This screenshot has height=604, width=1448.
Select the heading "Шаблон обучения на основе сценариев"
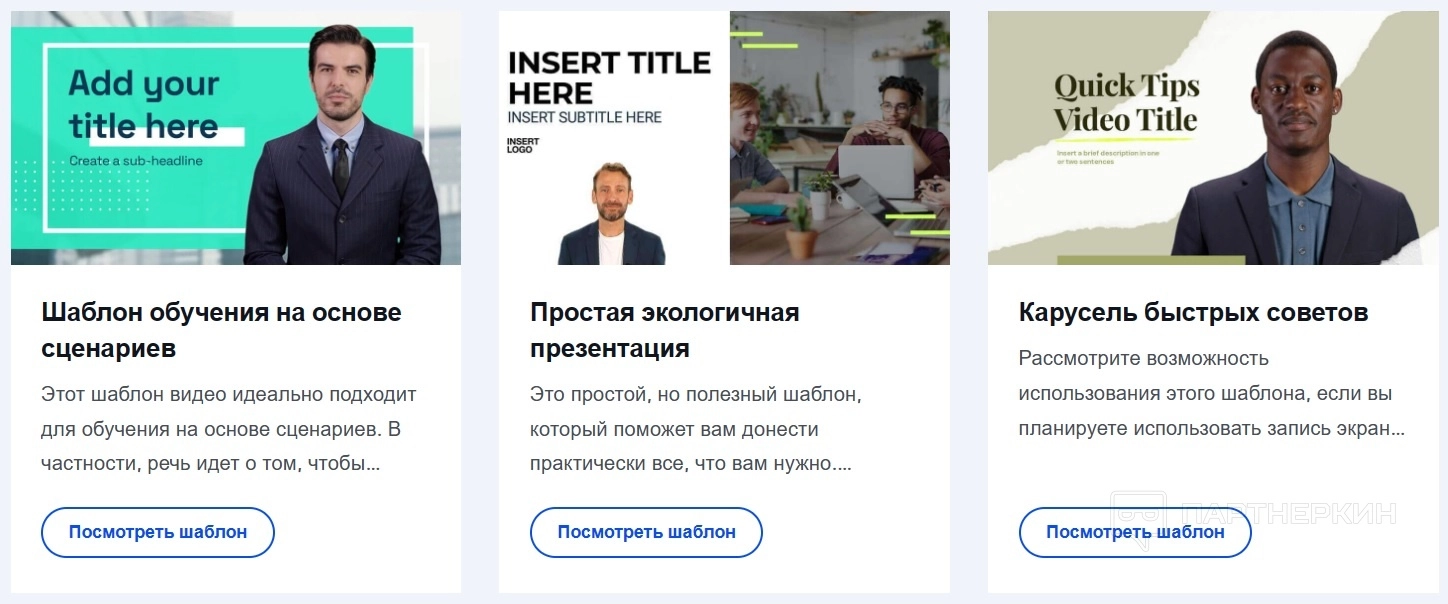tap(222, 330)
